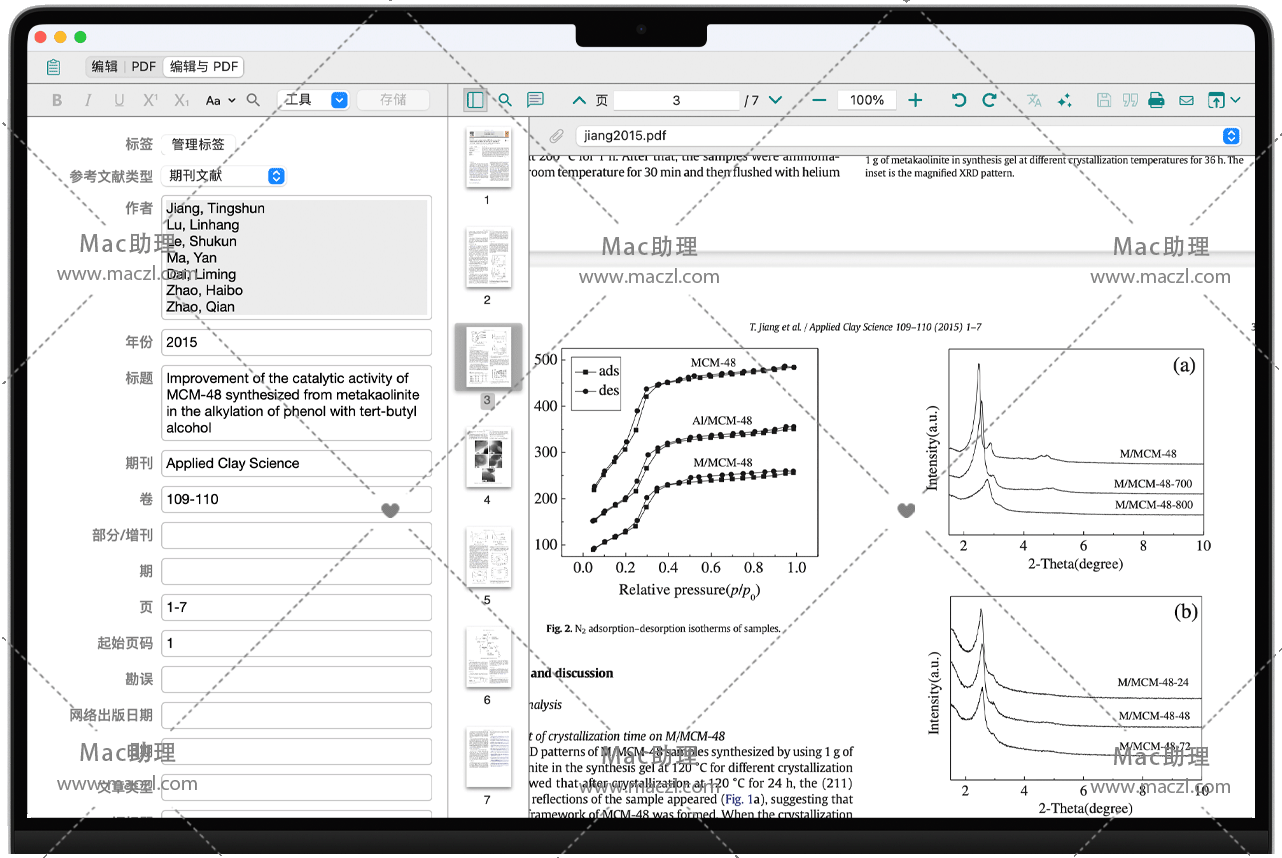Email the PDF via envelope icon
Screen dimensions: 1282x858
(x=1186, y=100)
